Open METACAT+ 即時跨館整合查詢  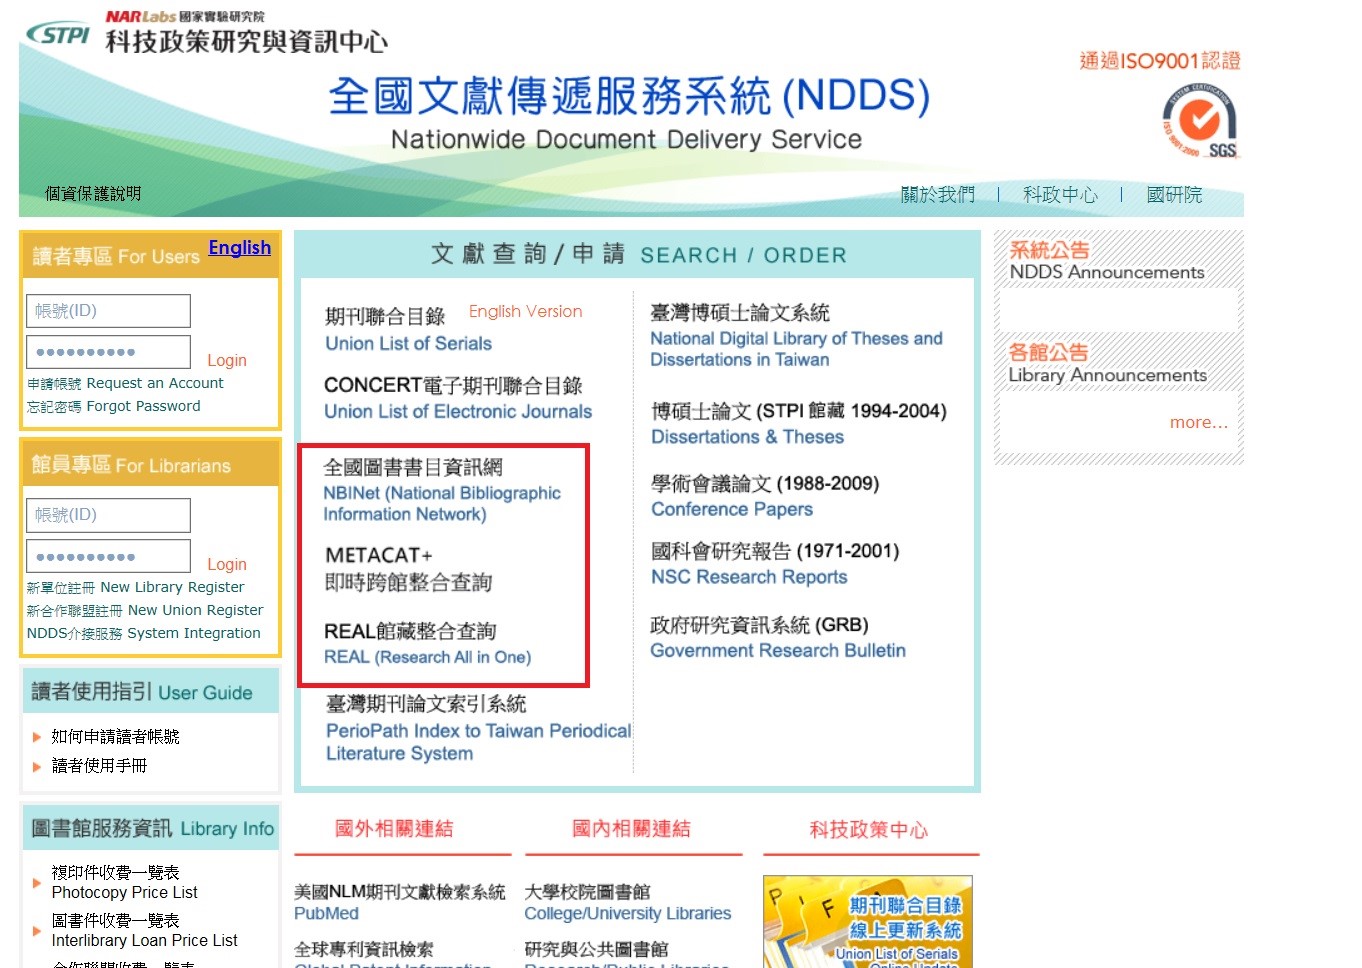[x=409, y=569]
